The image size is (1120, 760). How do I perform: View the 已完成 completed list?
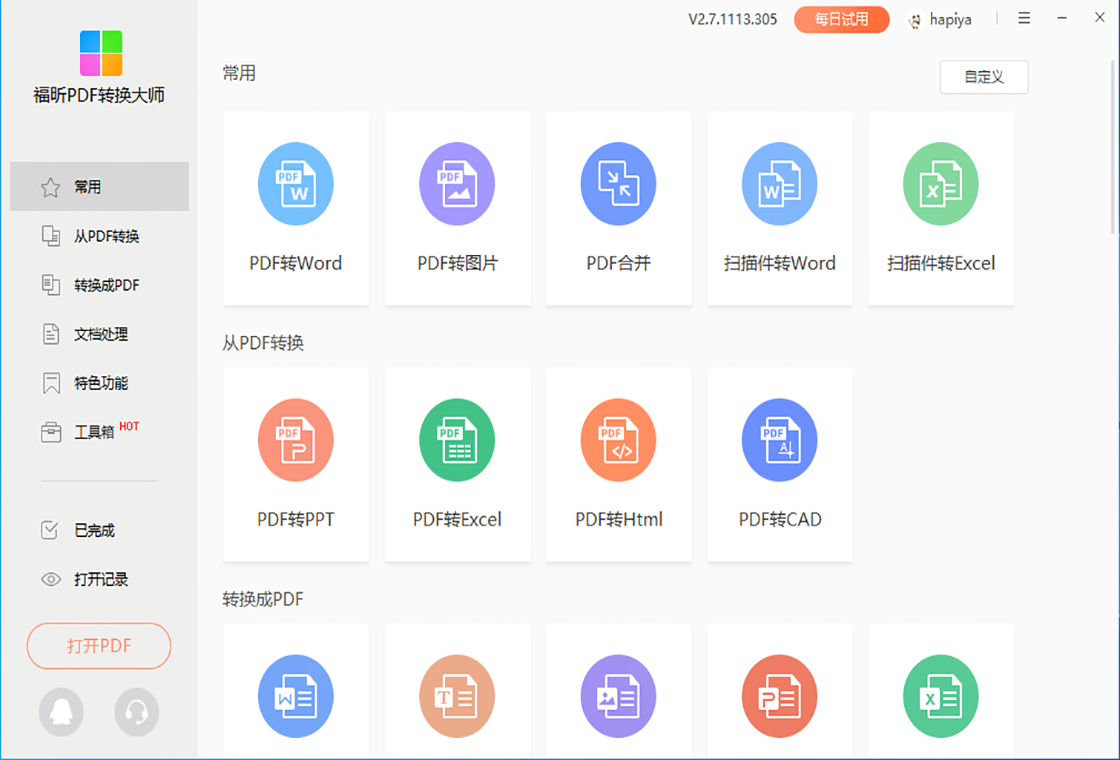pos(99,530)
